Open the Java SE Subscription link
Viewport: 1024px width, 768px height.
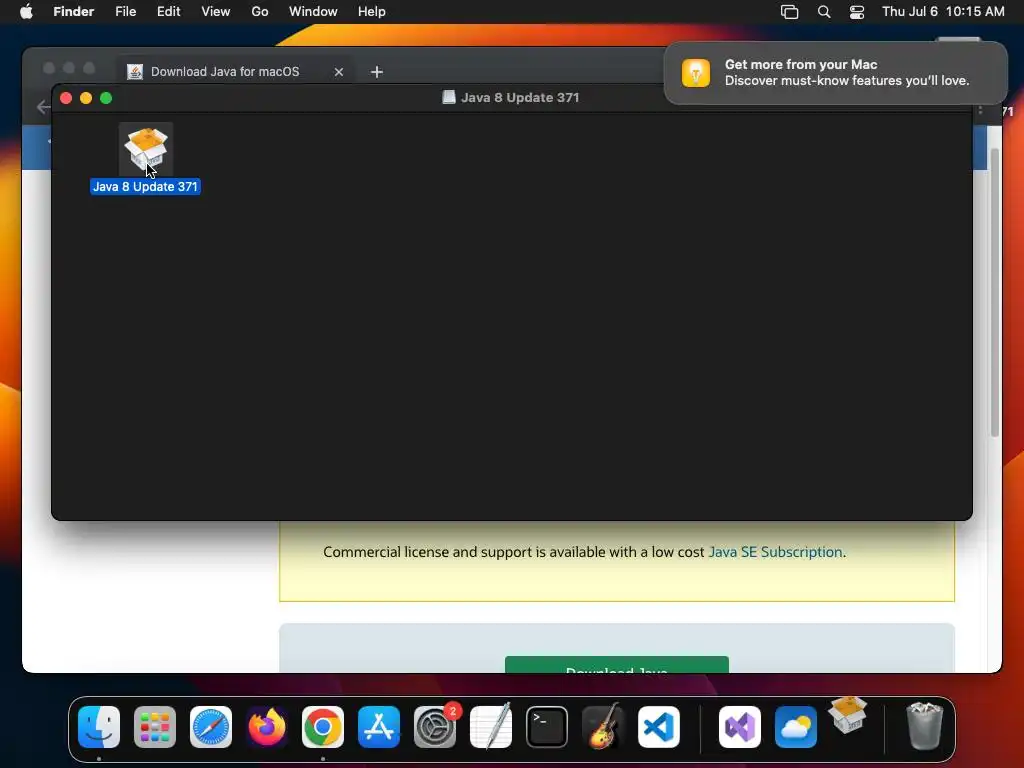point(775,552)
